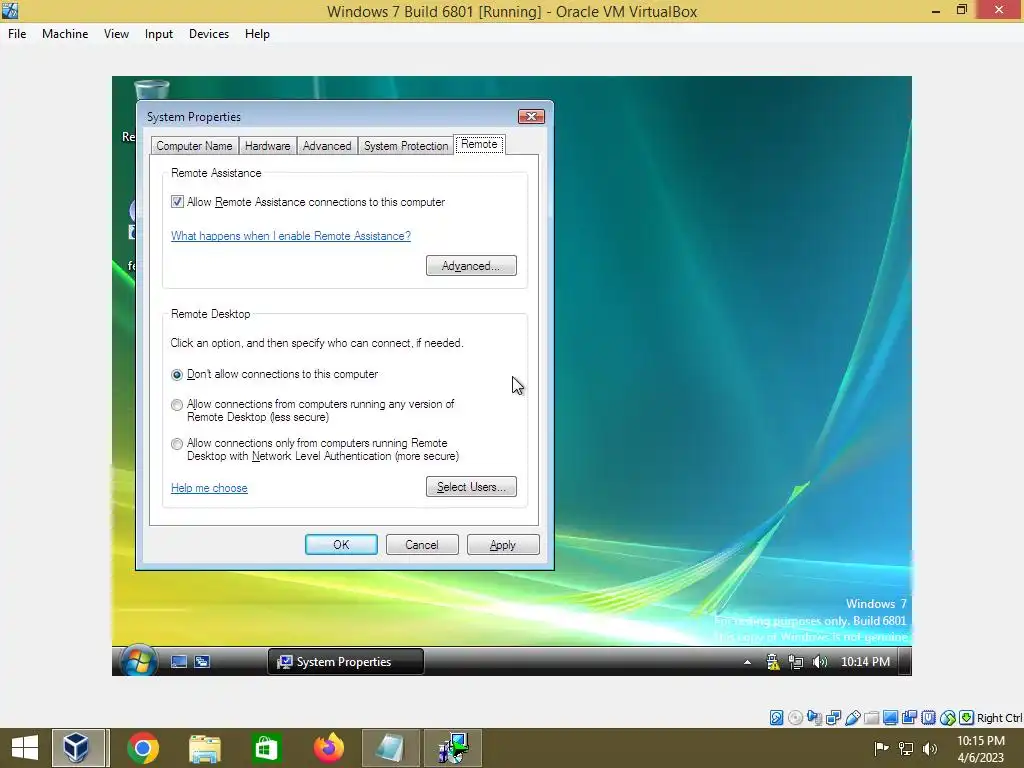Image resolution: width=1024 pixels, height=768 pixels.
Task: Open the File menu
Action: 17,34
